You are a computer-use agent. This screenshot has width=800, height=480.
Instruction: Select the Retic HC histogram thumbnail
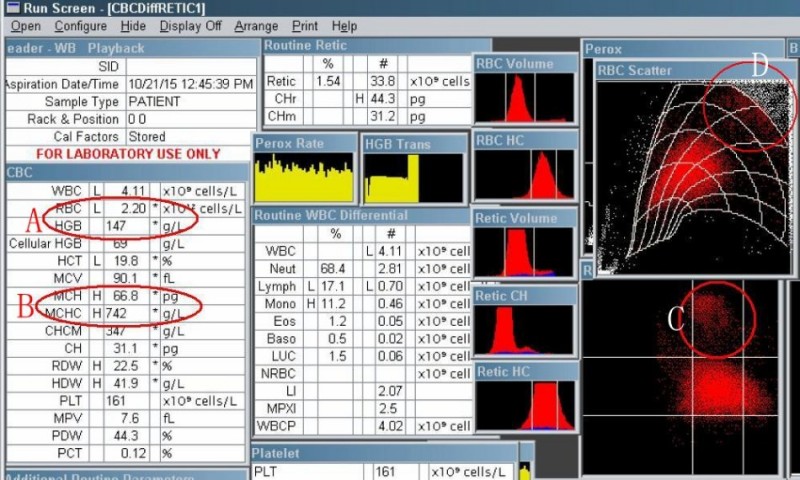[x=524, y=406]
